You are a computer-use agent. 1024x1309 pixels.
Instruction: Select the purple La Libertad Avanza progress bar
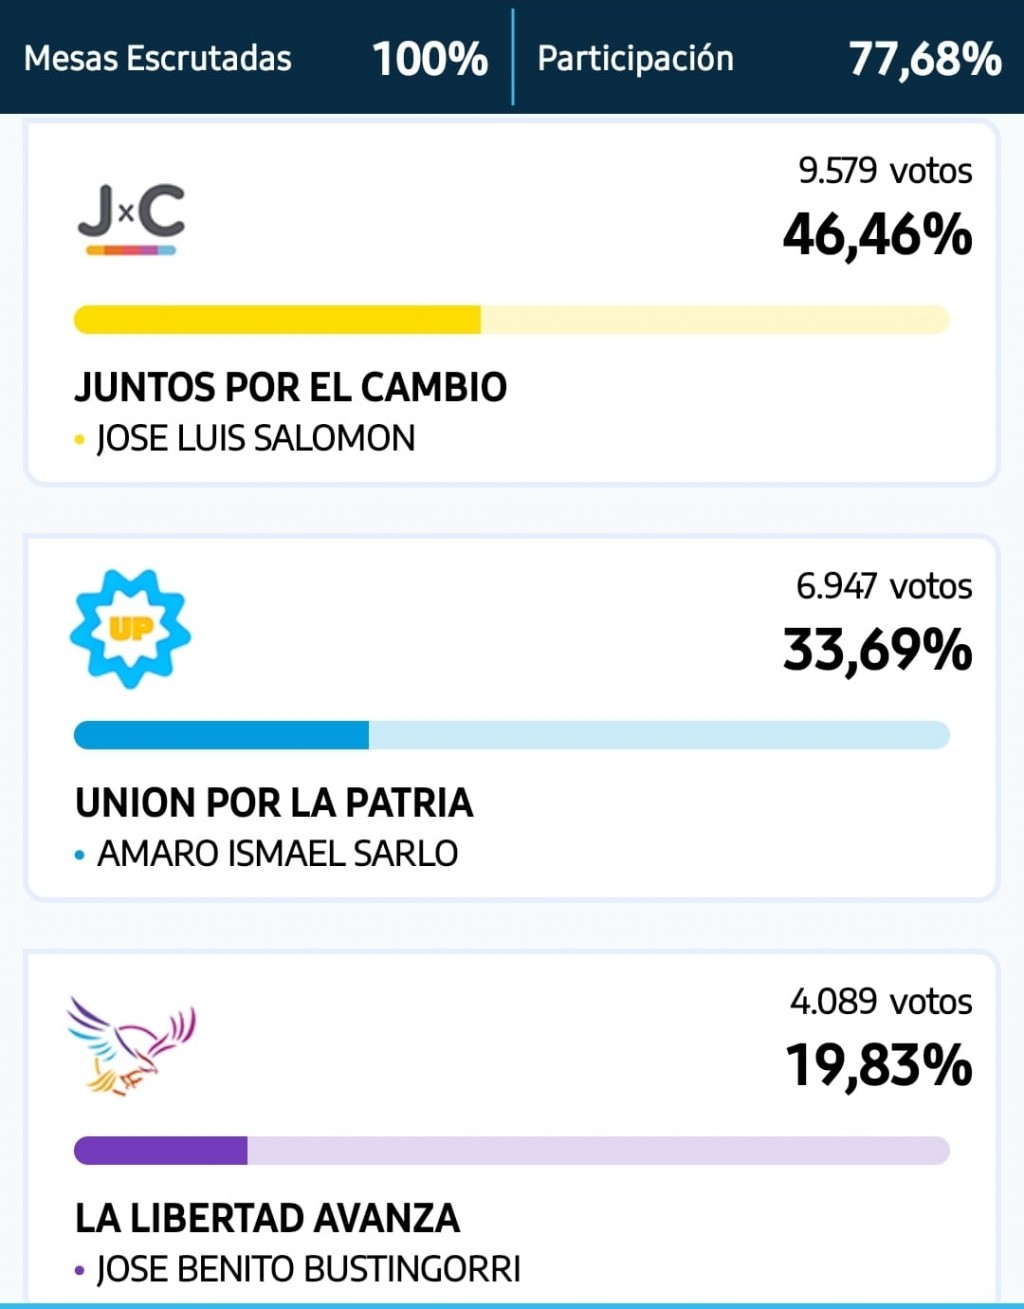click(511, 1151)
